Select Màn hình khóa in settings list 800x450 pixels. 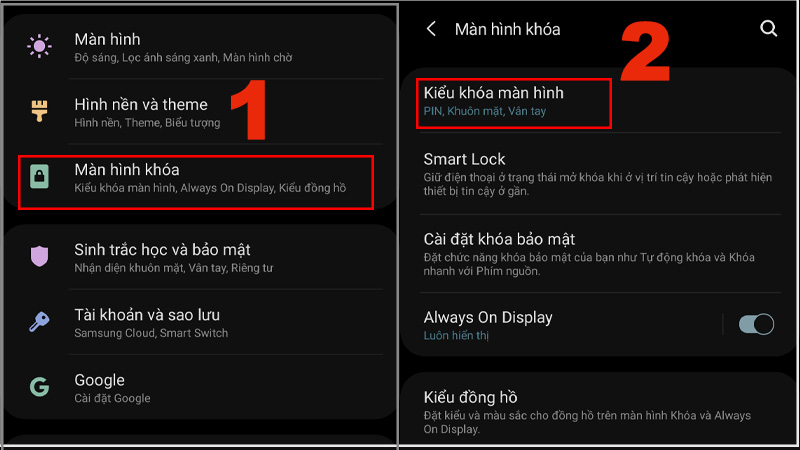(196, 182)
